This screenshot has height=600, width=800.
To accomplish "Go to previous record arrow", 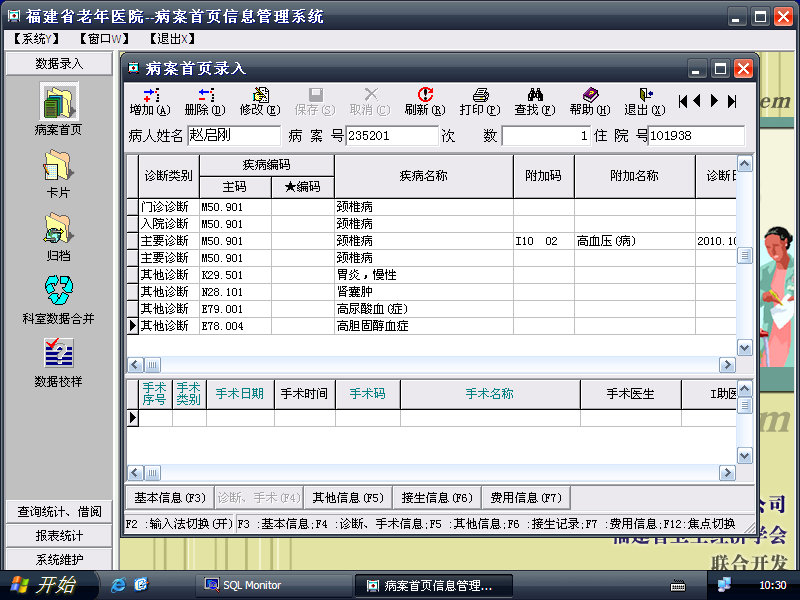I will (697, 101).
